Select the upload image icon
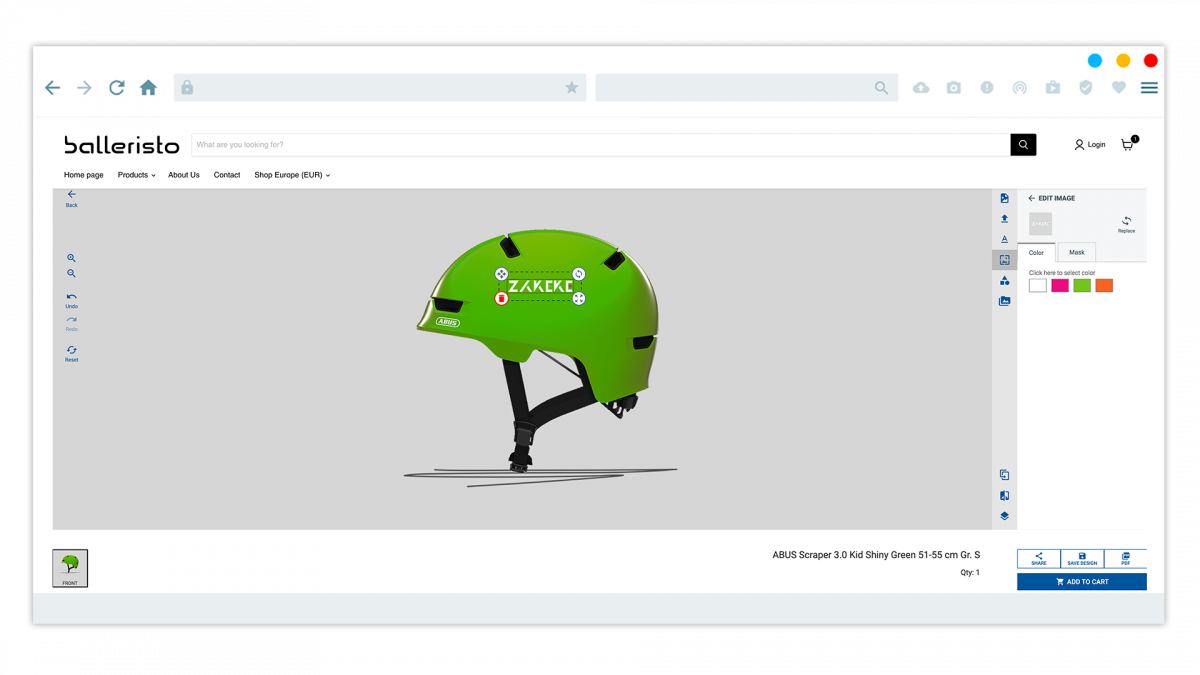The height and width of the screenshot is (675, 1200). click(x=1004, y=218)
